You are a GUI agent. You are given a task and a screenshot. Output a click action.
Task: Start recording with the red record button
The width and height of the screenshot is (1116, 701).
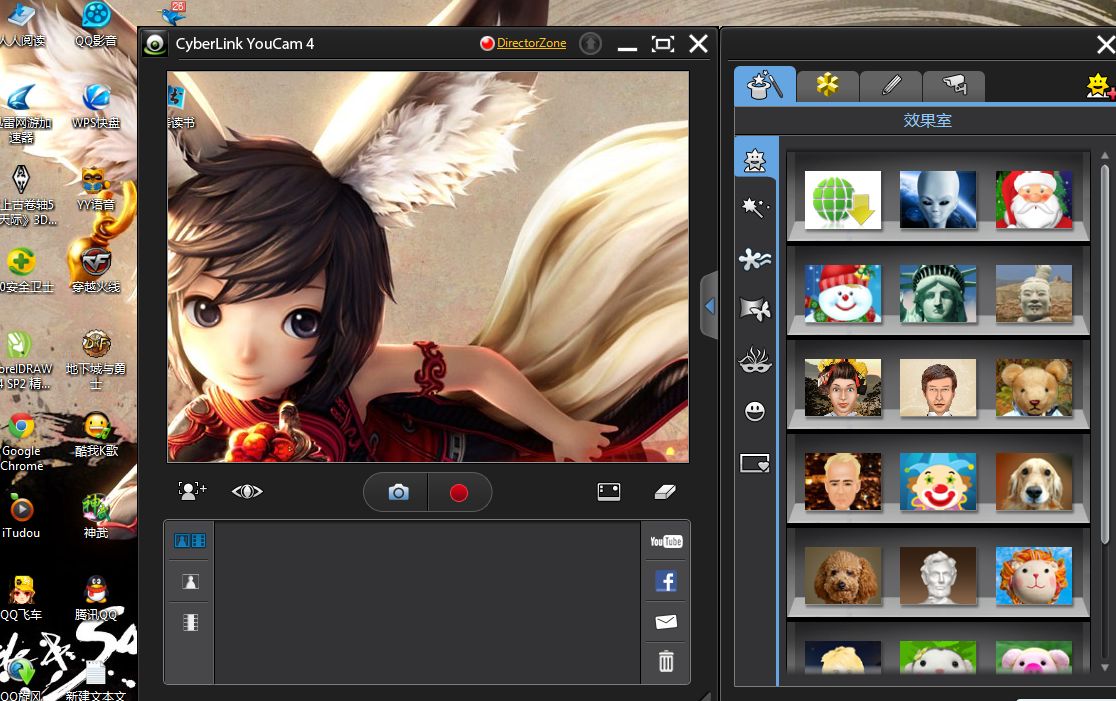459,492
